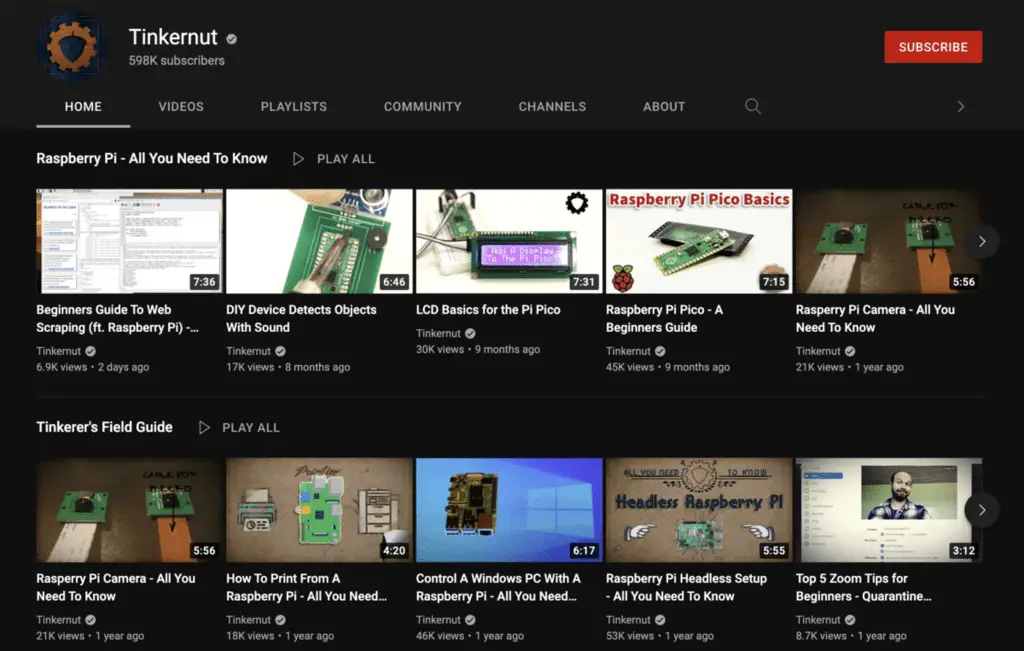The height and width of the screenshot is (651, 1024).
Task: Click the 4:20 duration badge
Action: click(x=394, y=550)
